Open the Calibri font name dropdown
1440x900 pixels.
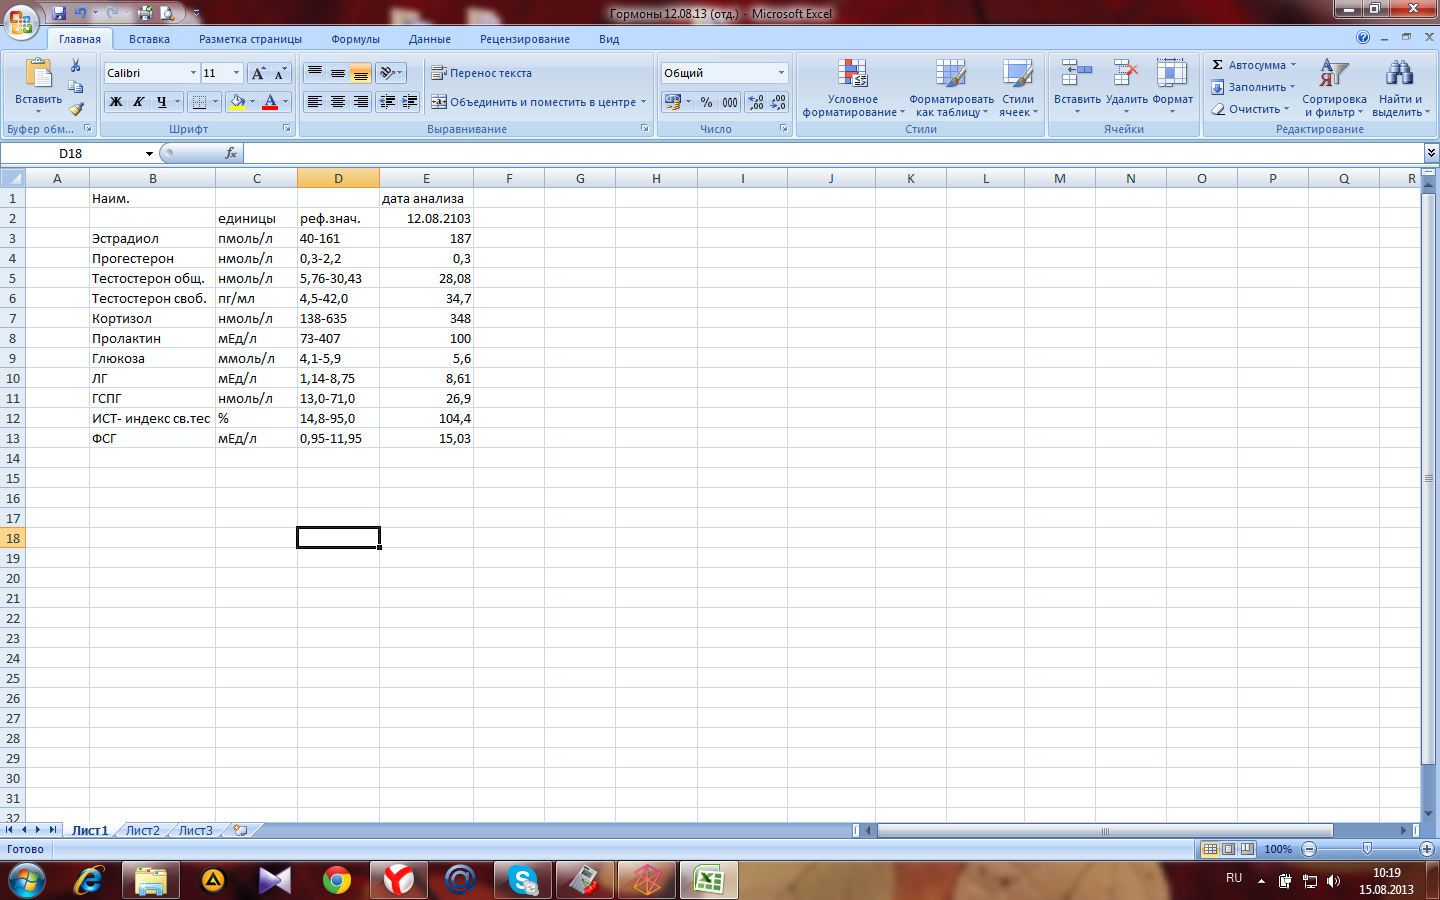tap(193, 73)
